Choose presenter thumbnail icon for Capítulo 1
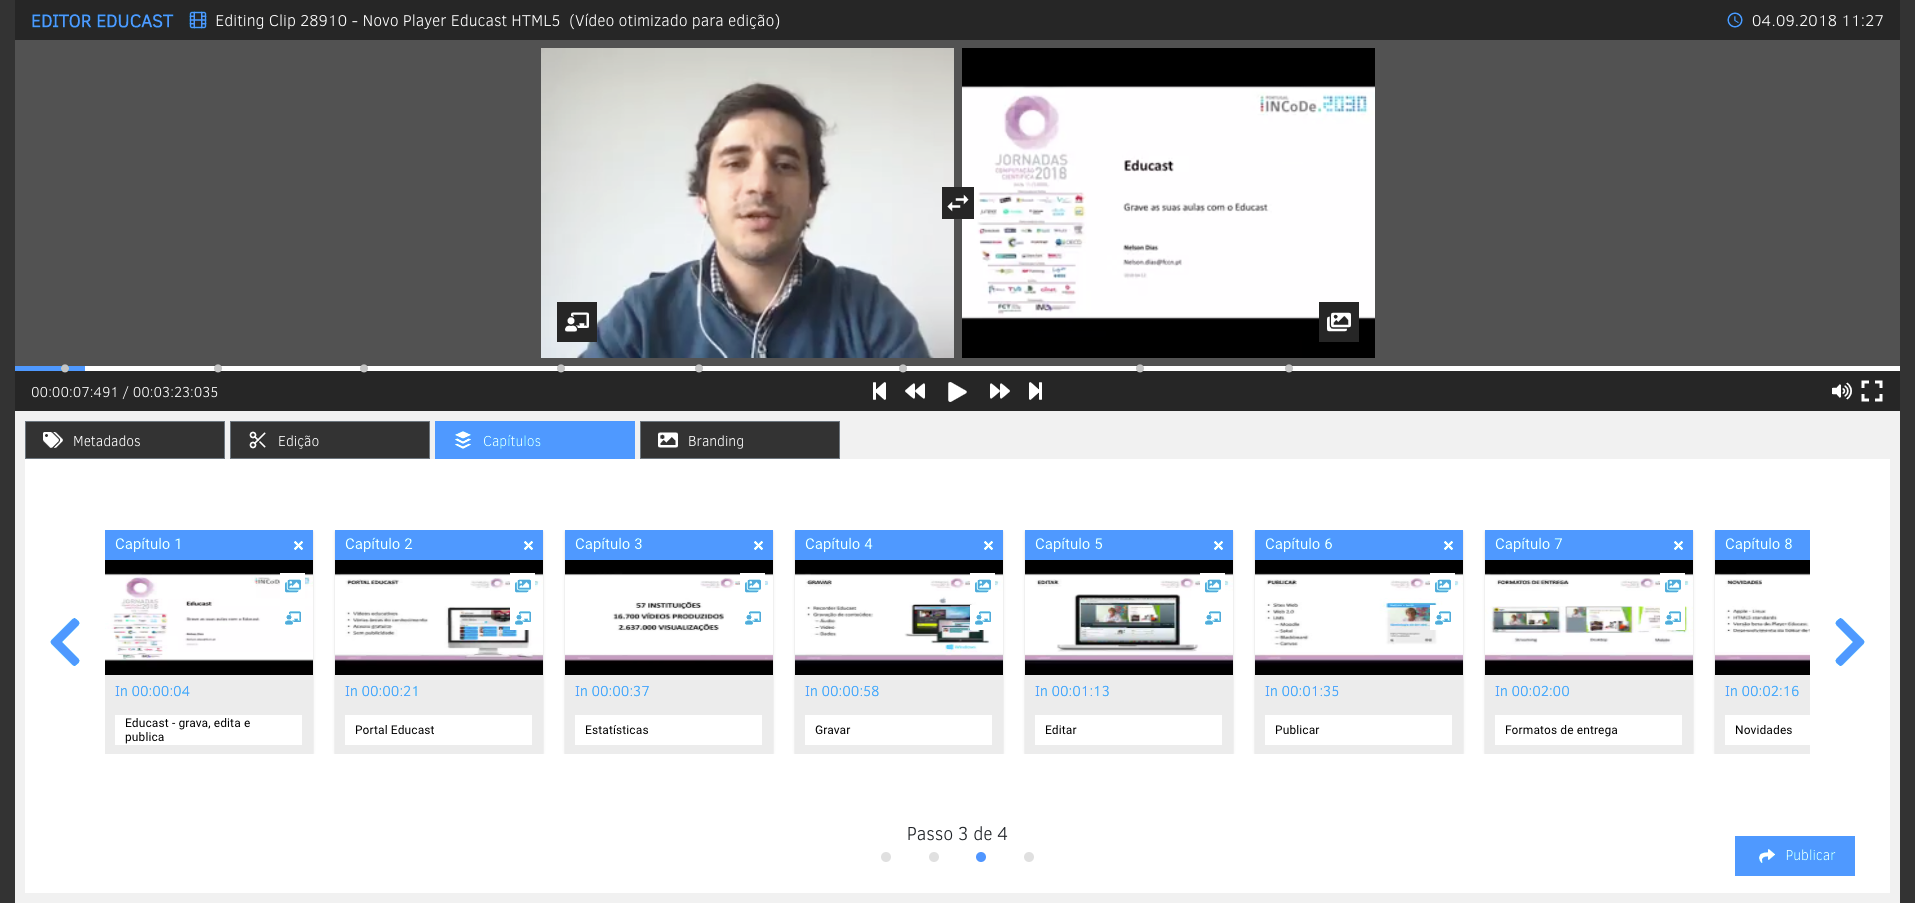Viewport: 1915px width, 903px height. 293,618
